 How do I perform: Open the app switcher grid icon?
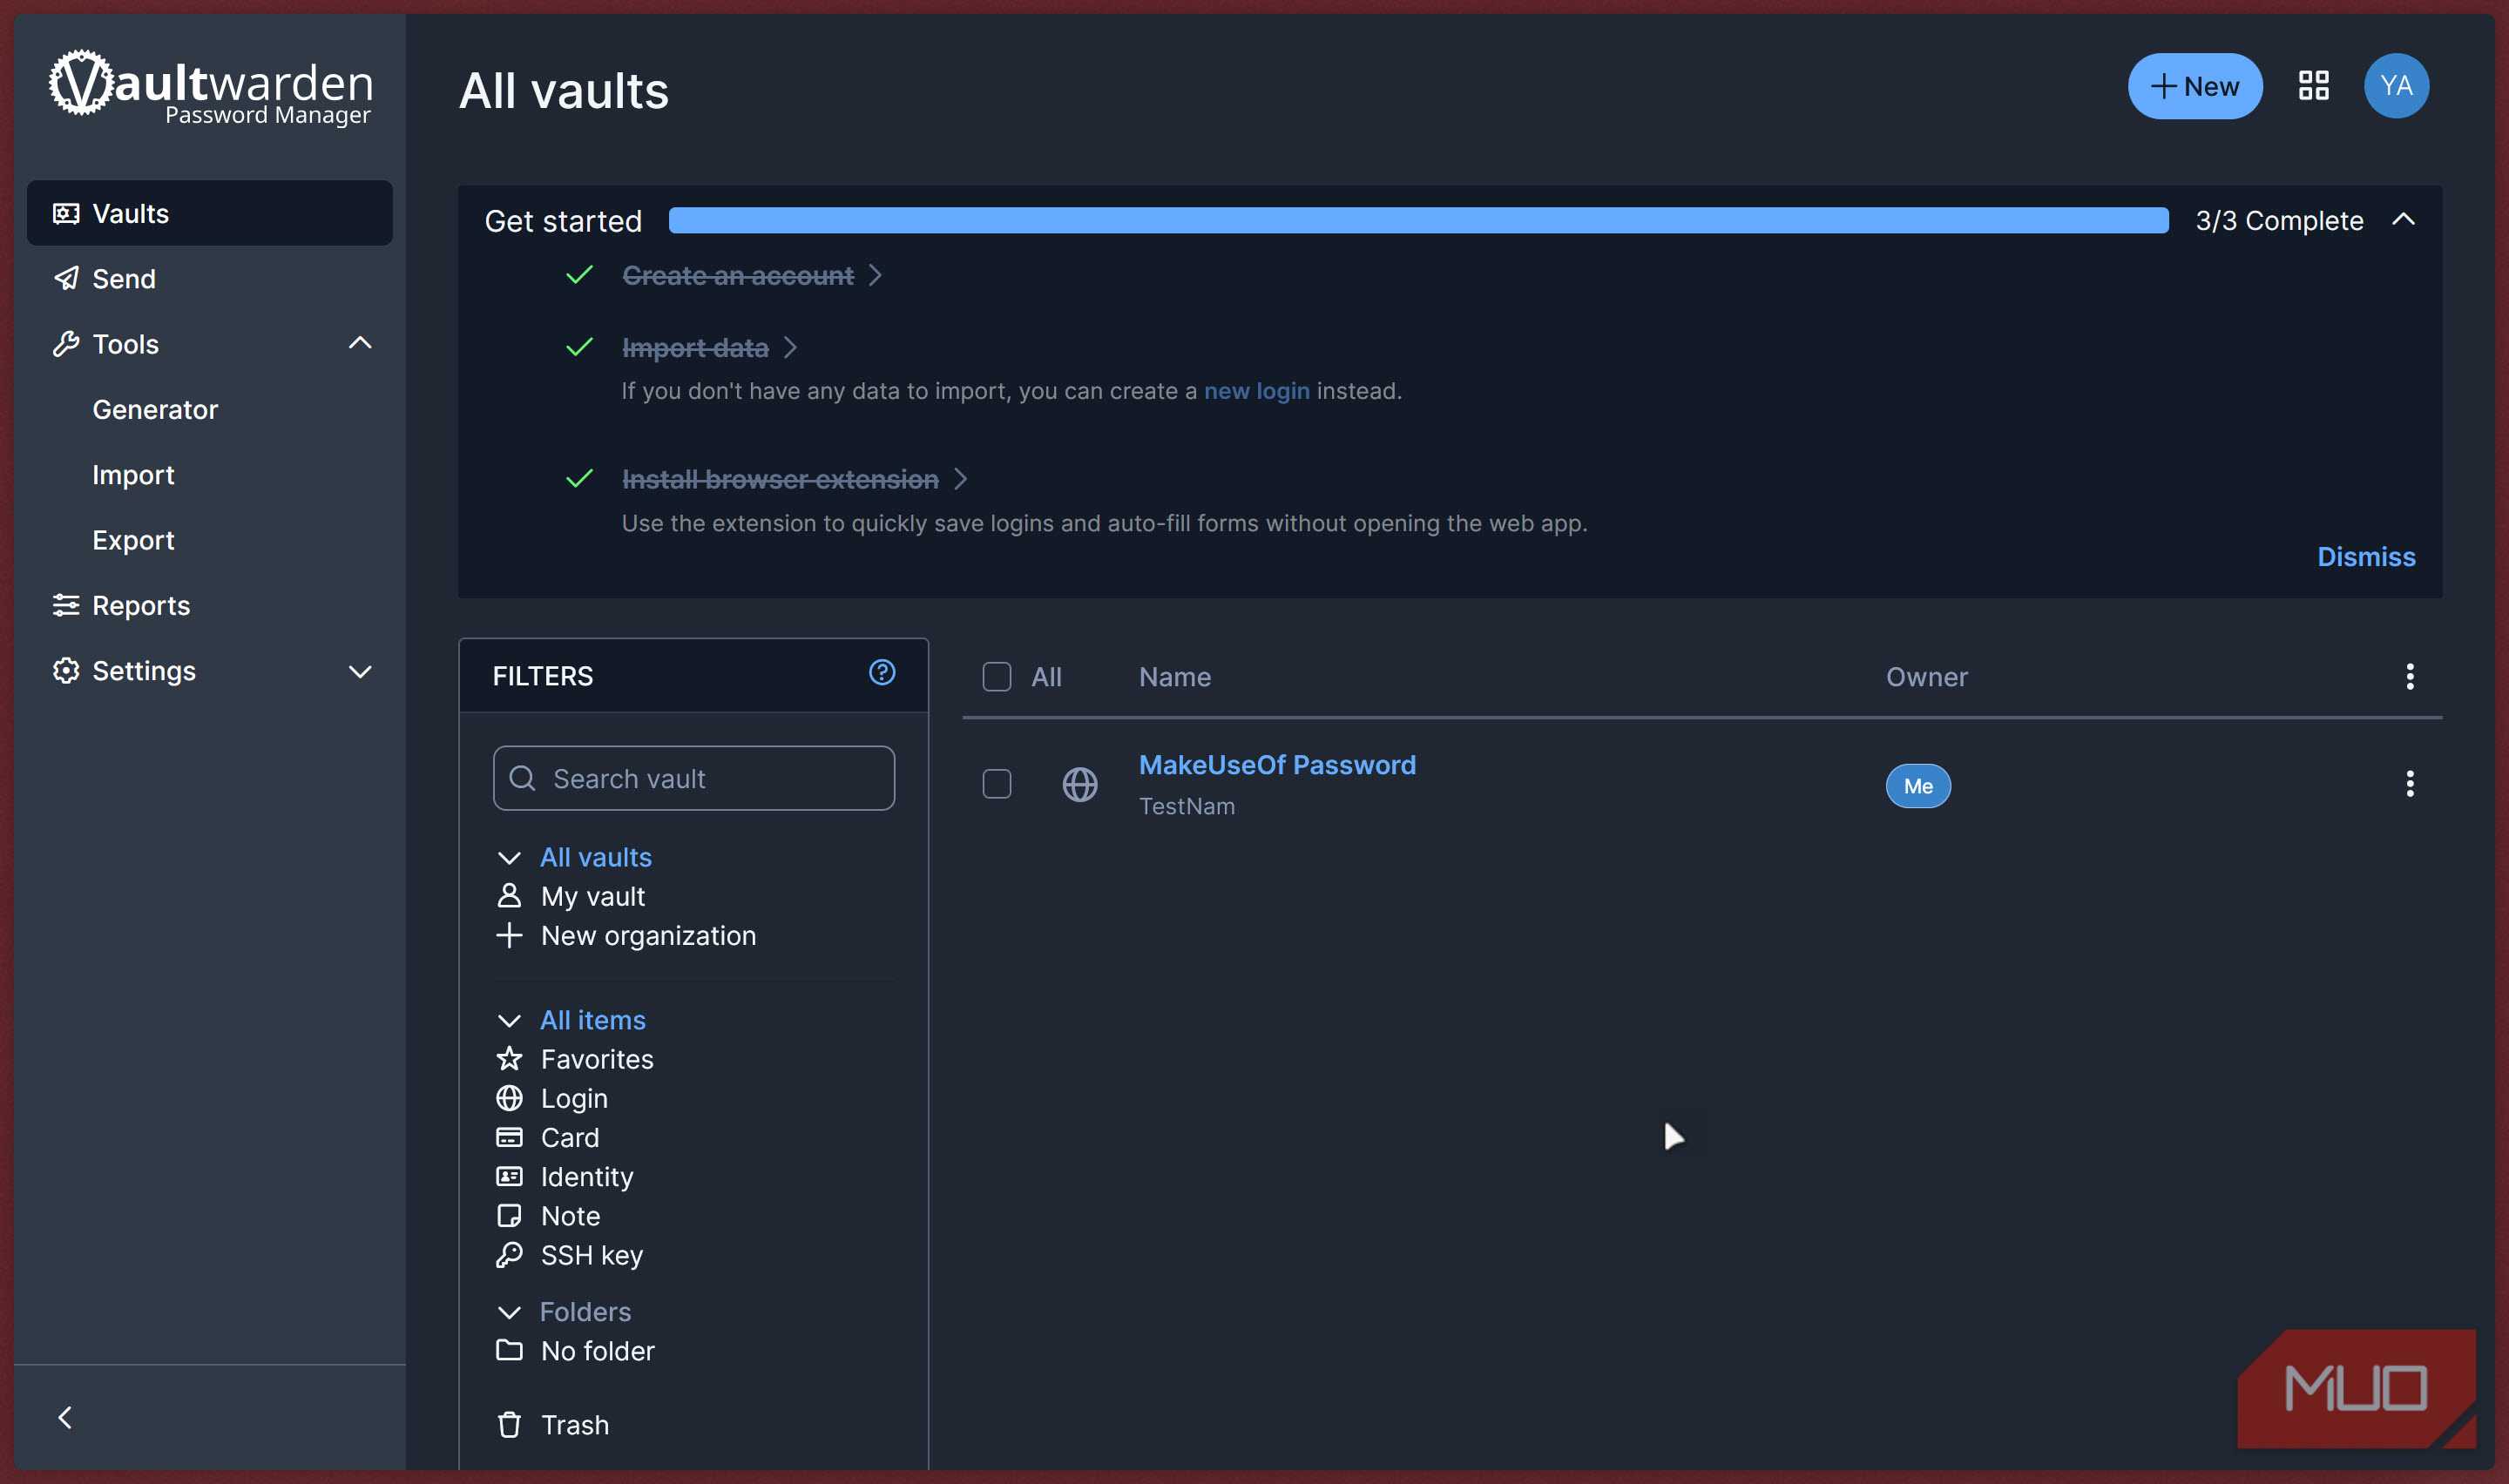(2313, 86)
